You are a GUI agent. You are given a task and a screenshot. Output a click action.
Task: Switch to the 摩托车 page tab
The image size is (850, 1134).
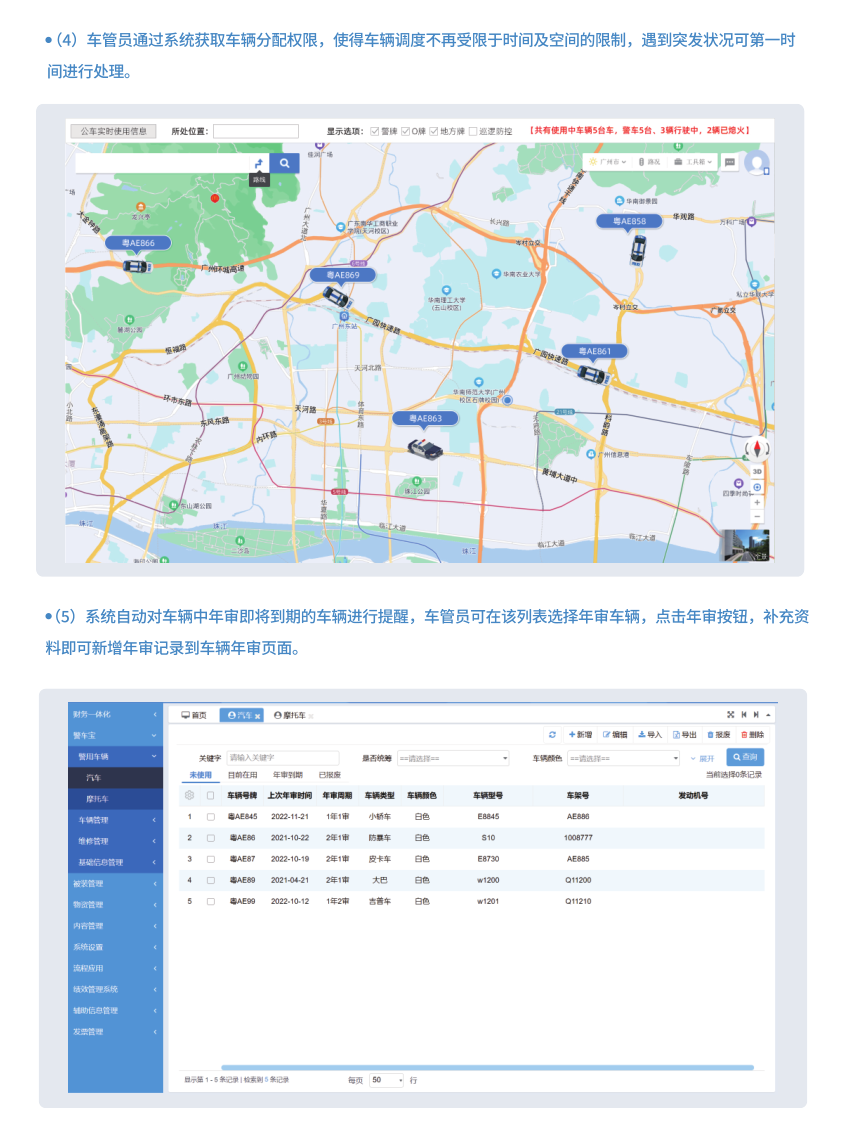point(293,716)
